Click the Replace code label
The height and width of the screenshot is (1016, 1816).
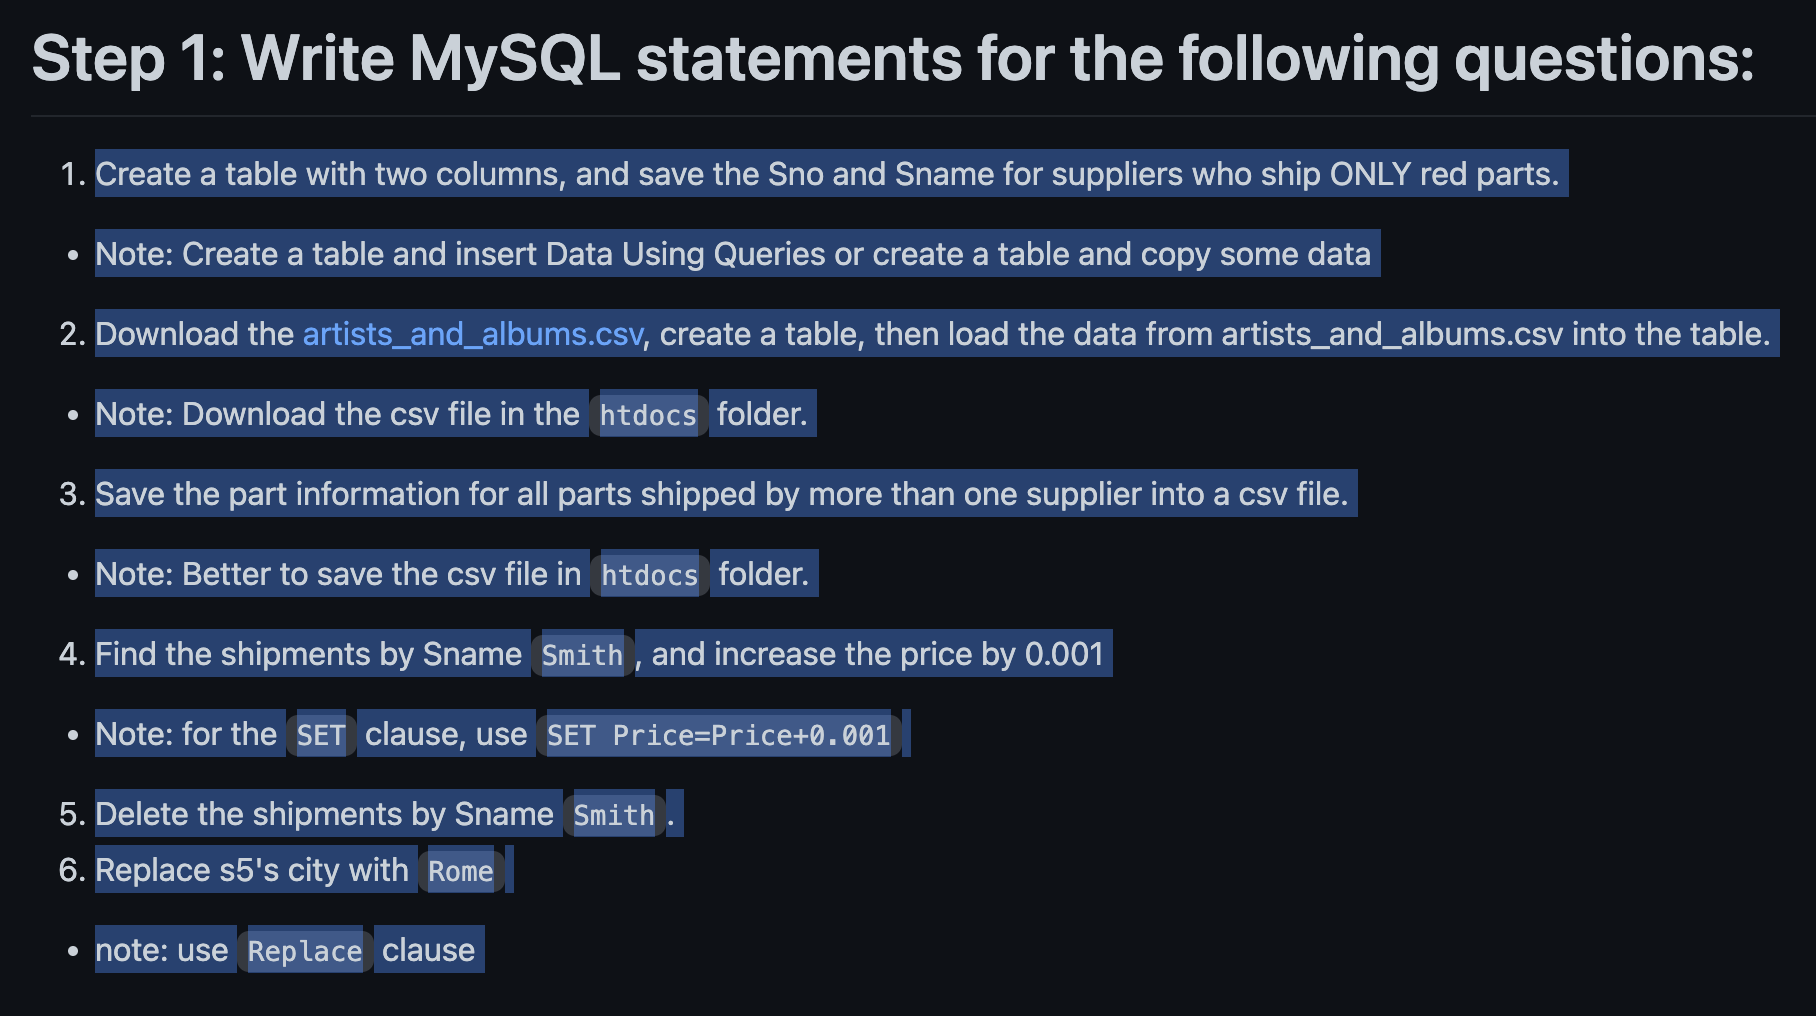(305, 951)
